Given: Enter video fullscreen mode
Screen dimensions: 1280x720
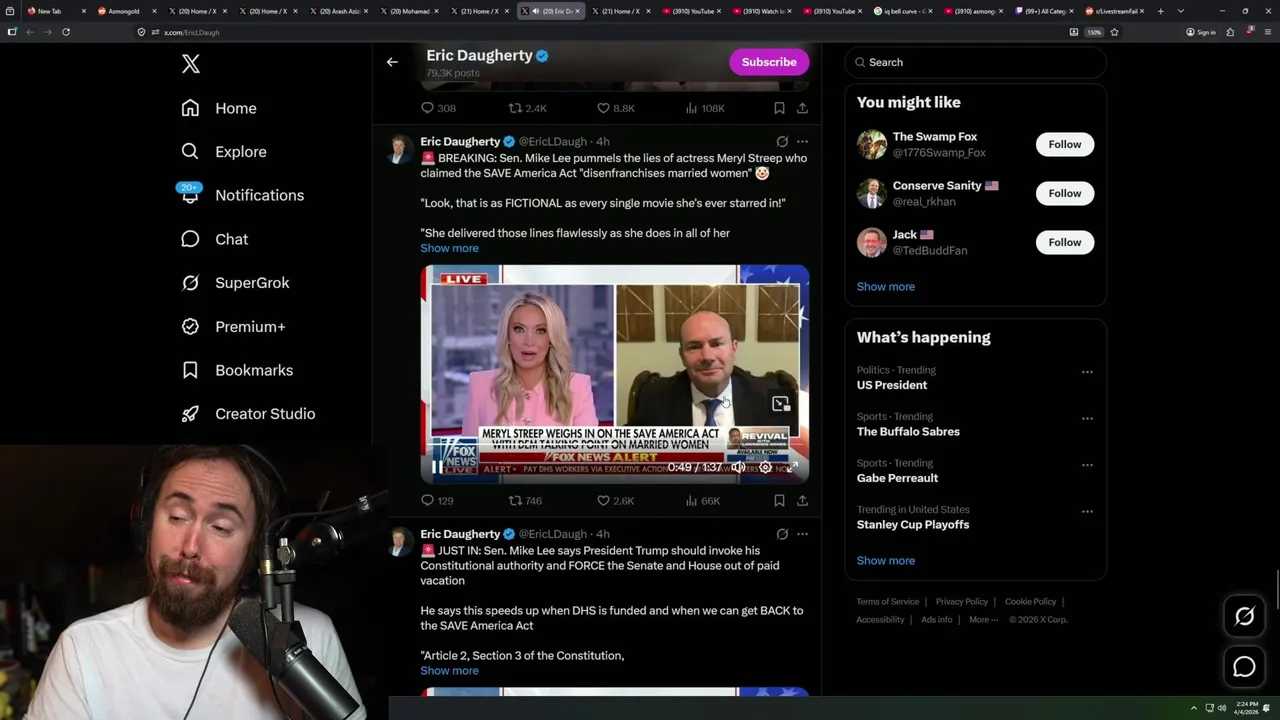Looking at the screenshot, I should click(x=792, y=467).
